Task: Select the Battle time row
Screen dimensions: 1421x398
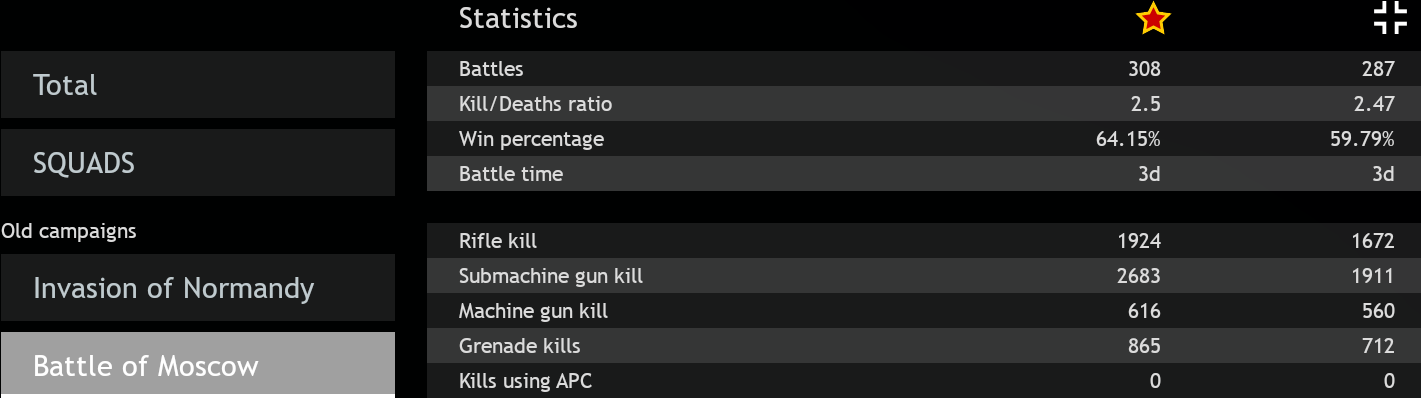Action: pos(924,174)
